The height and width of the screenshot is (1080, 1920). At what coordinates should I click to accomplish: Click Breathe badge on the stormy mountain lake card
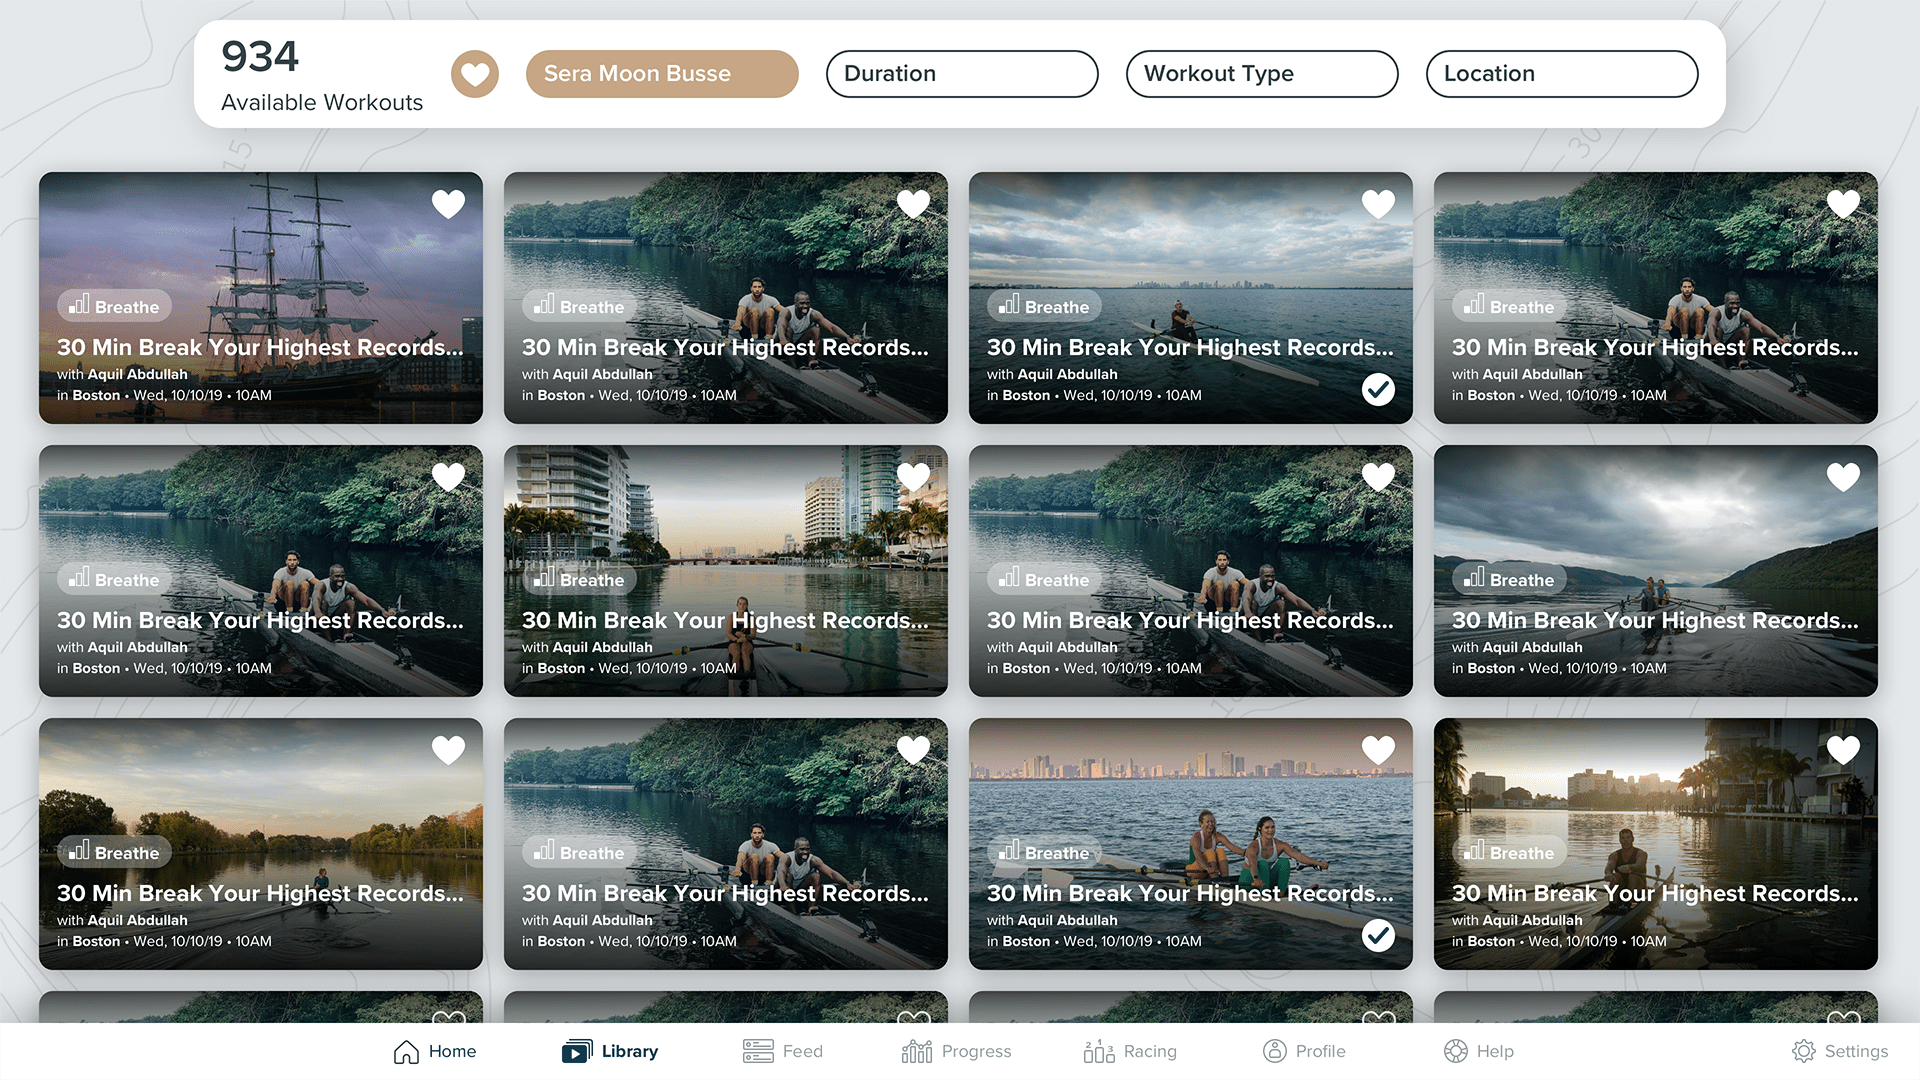(1509, 579)
